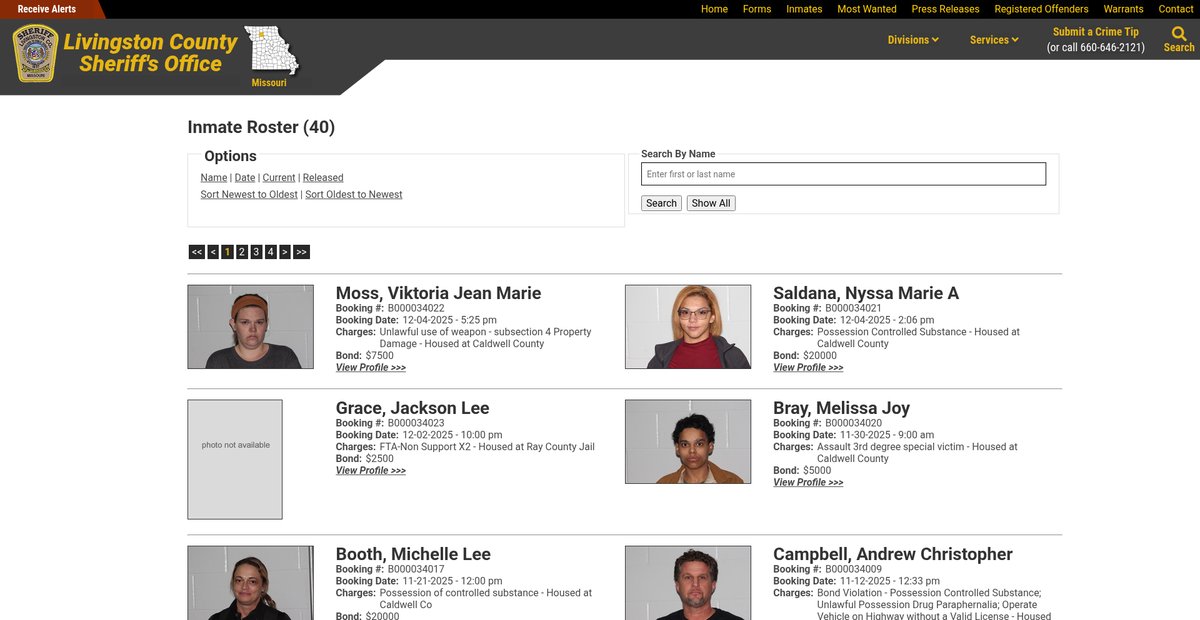1200x620 pixels.
Task: Click the Receive Alerts tab
Action: [x=47, y=9]
